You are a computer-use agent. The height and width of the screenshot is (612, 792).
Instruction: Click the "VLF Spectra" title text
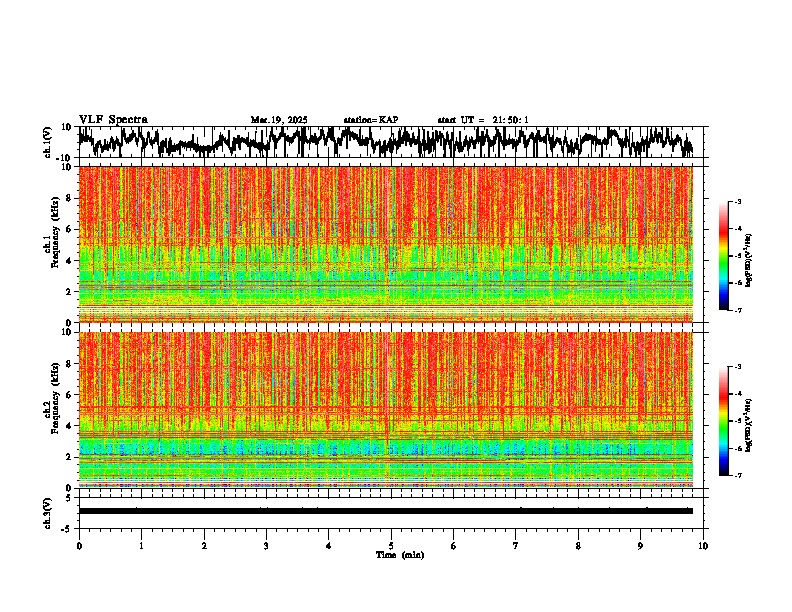click(x=113, y=120)
